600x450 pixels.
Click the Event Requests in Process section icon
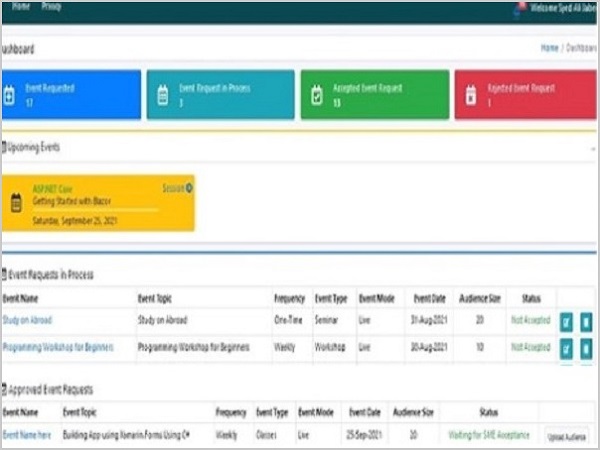tap(4, 274)
